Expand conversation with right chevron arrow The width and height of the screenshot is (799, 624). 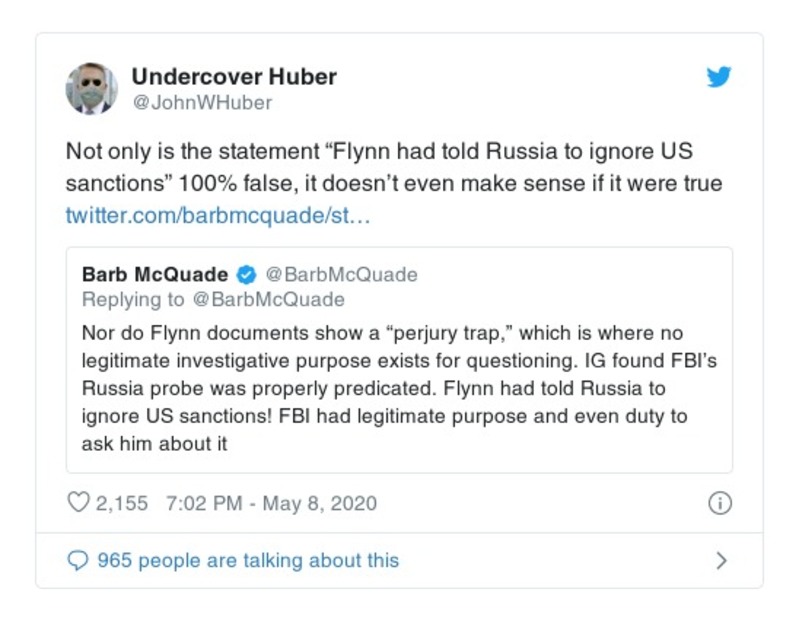(721, 561)
